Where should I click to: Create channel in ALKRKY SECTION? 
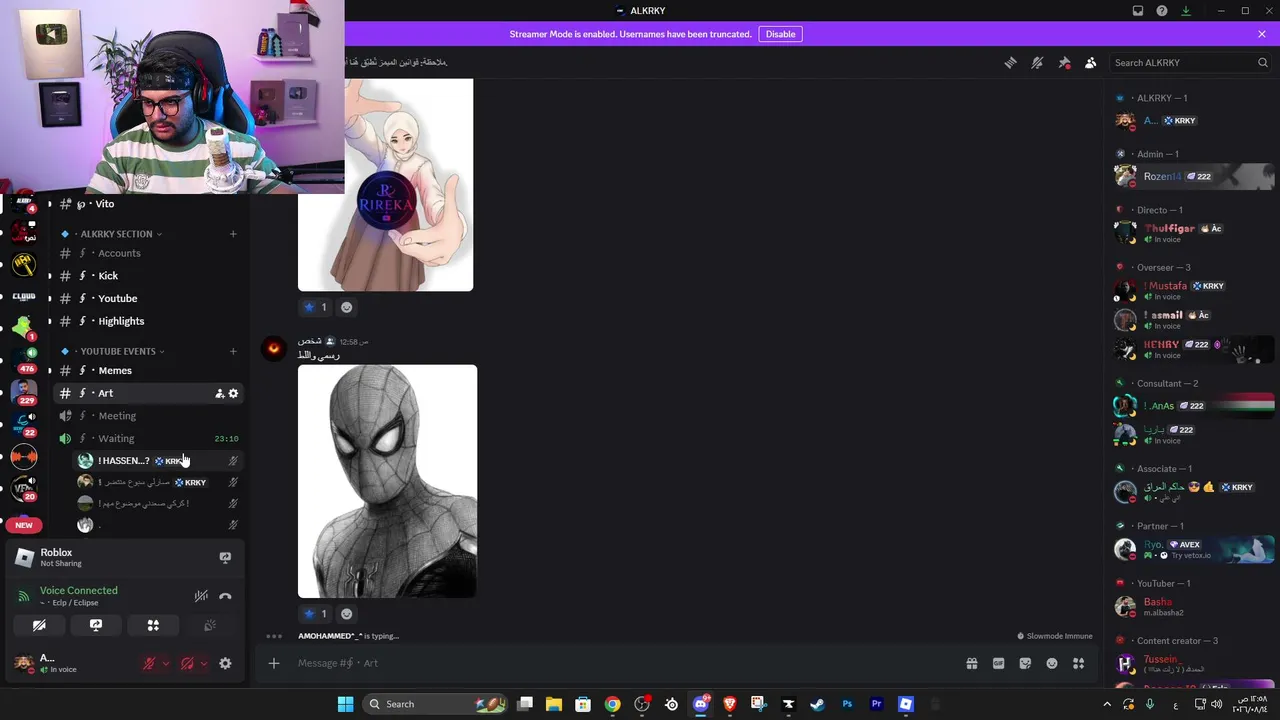(233, 234)
